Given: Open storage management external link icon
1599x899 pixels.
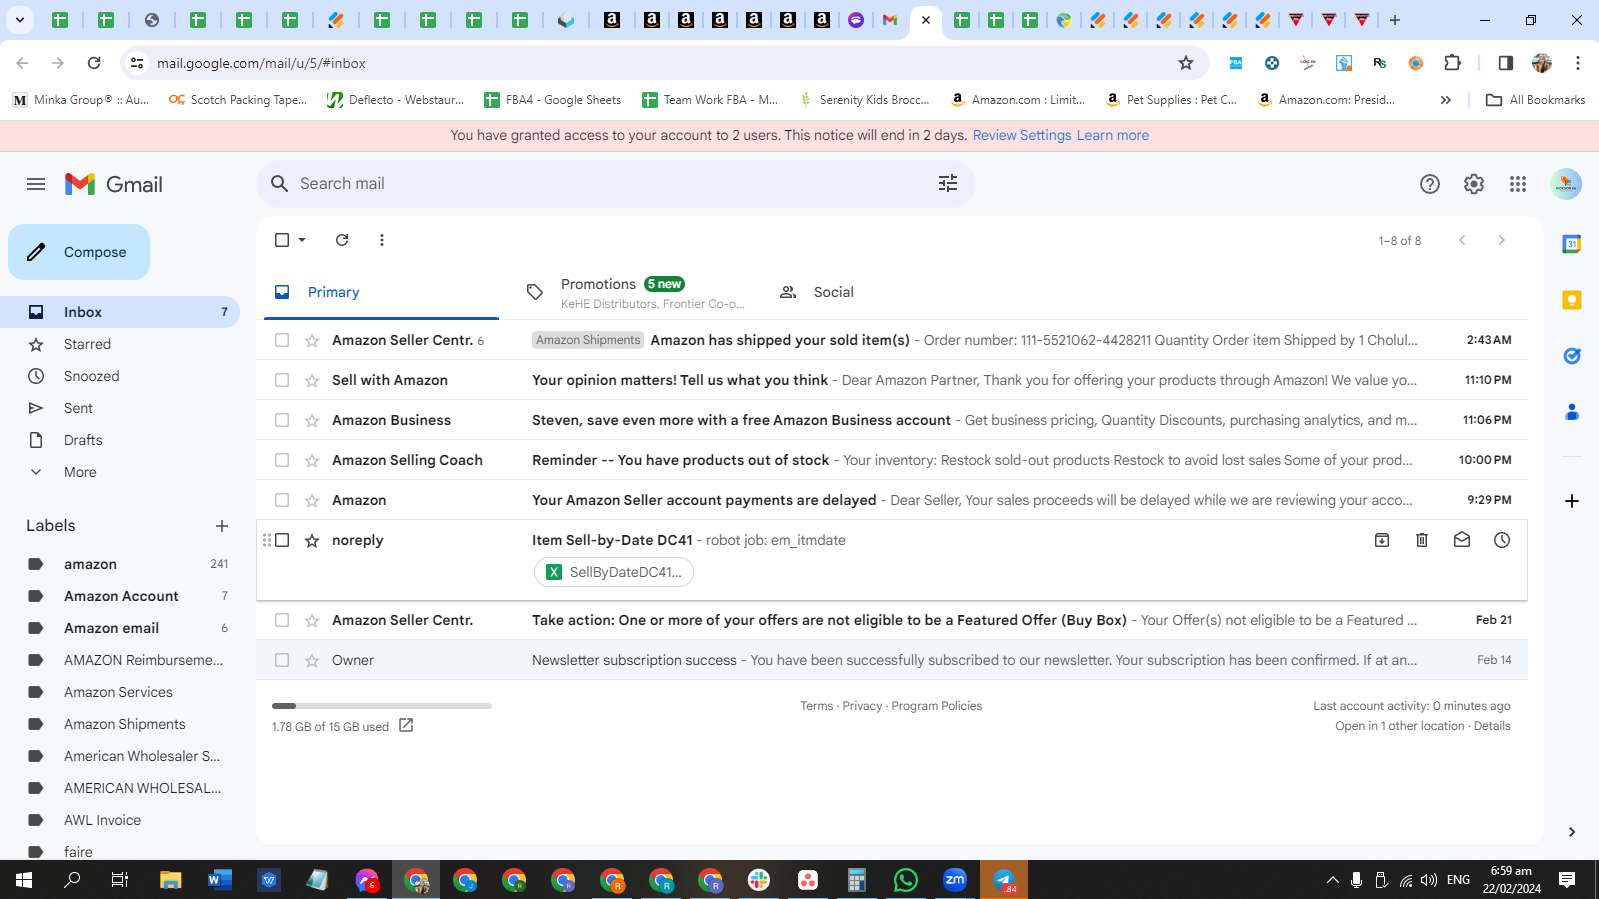Looking at the screenshot, I should (406, 726).
